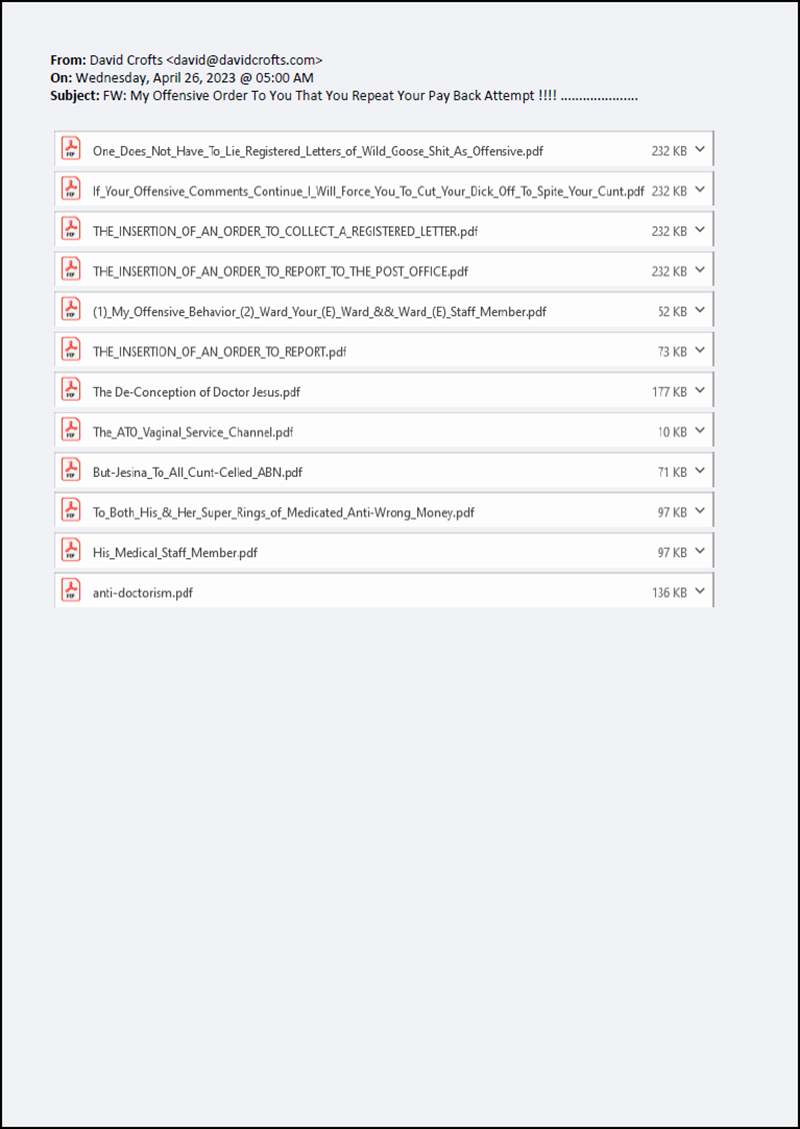
Task: Open The De-Conception of Doctor Jesus.pdf
Action: (x=197, y=392)
